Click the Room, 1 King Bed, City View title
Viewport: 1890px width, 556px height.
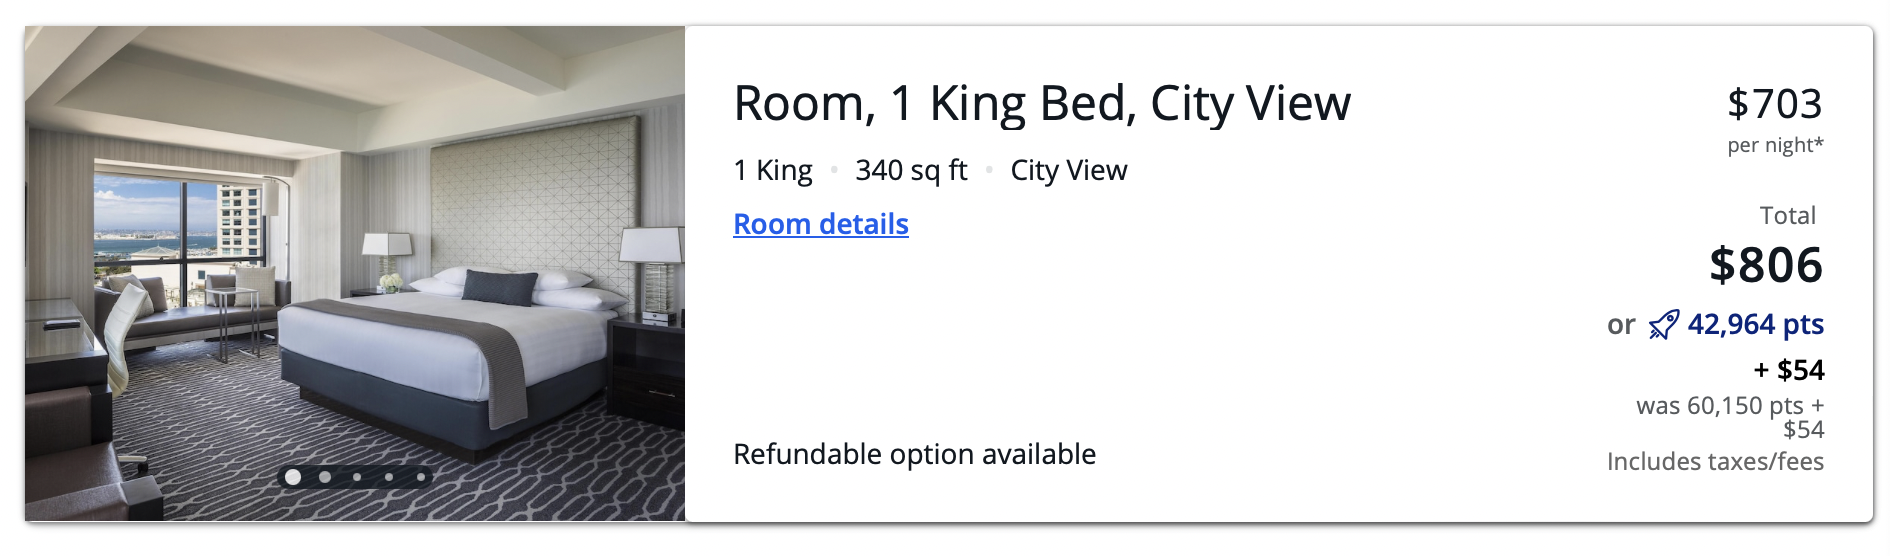(x=1042, y=104)
